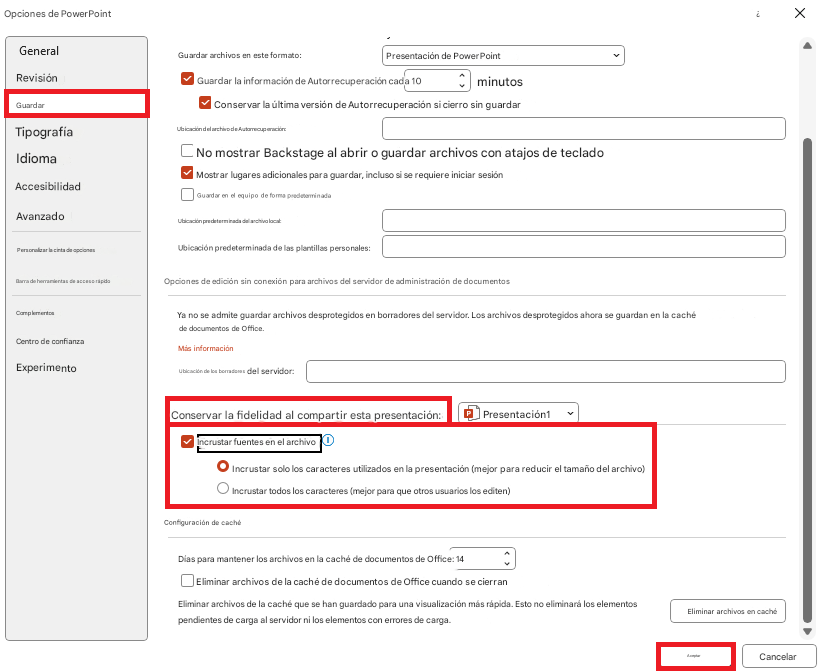Click the help question mark icon
Image resolution: width=821 pixels, height=672 pixels.
[758, 14]
